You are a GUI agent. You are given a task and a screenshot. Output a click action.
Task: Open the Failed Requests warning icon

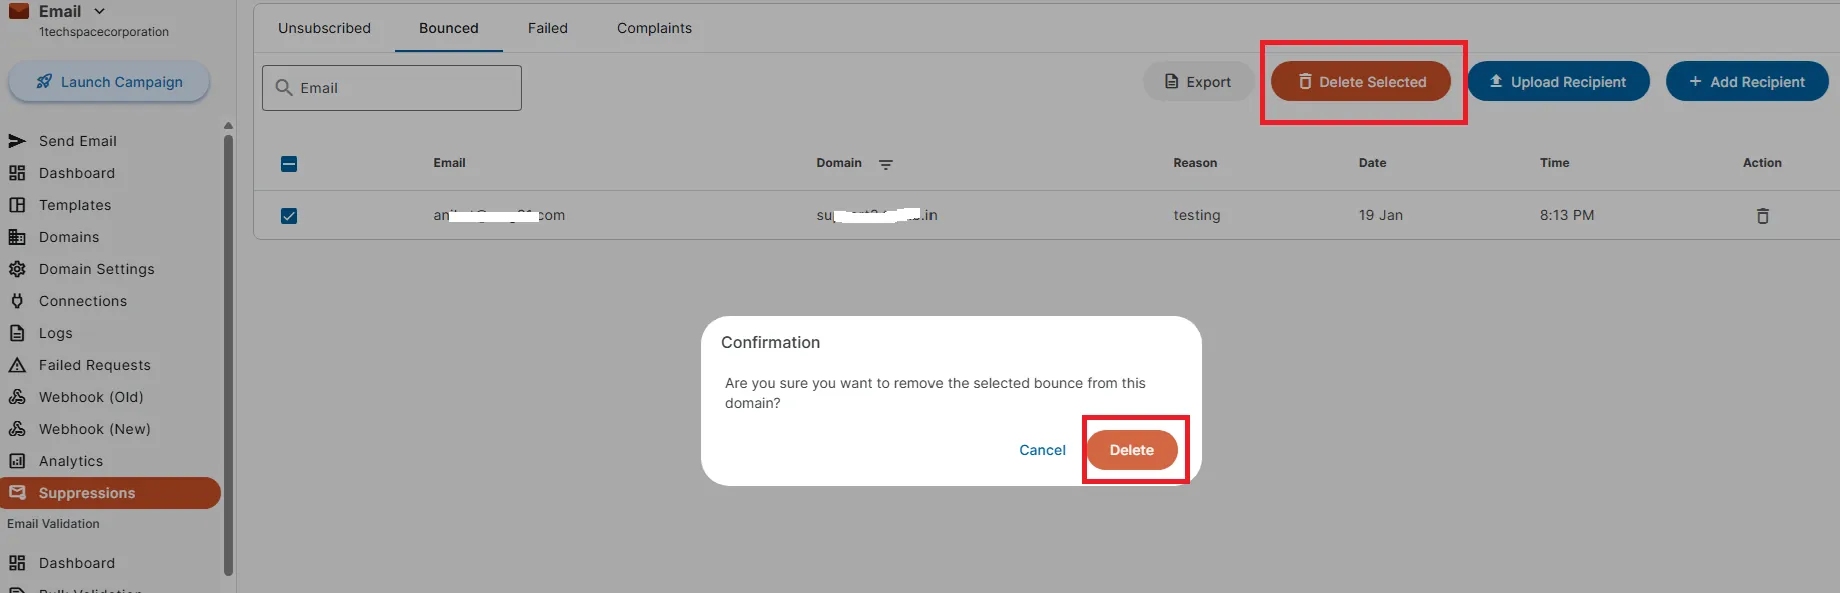[x=17, y=365]
